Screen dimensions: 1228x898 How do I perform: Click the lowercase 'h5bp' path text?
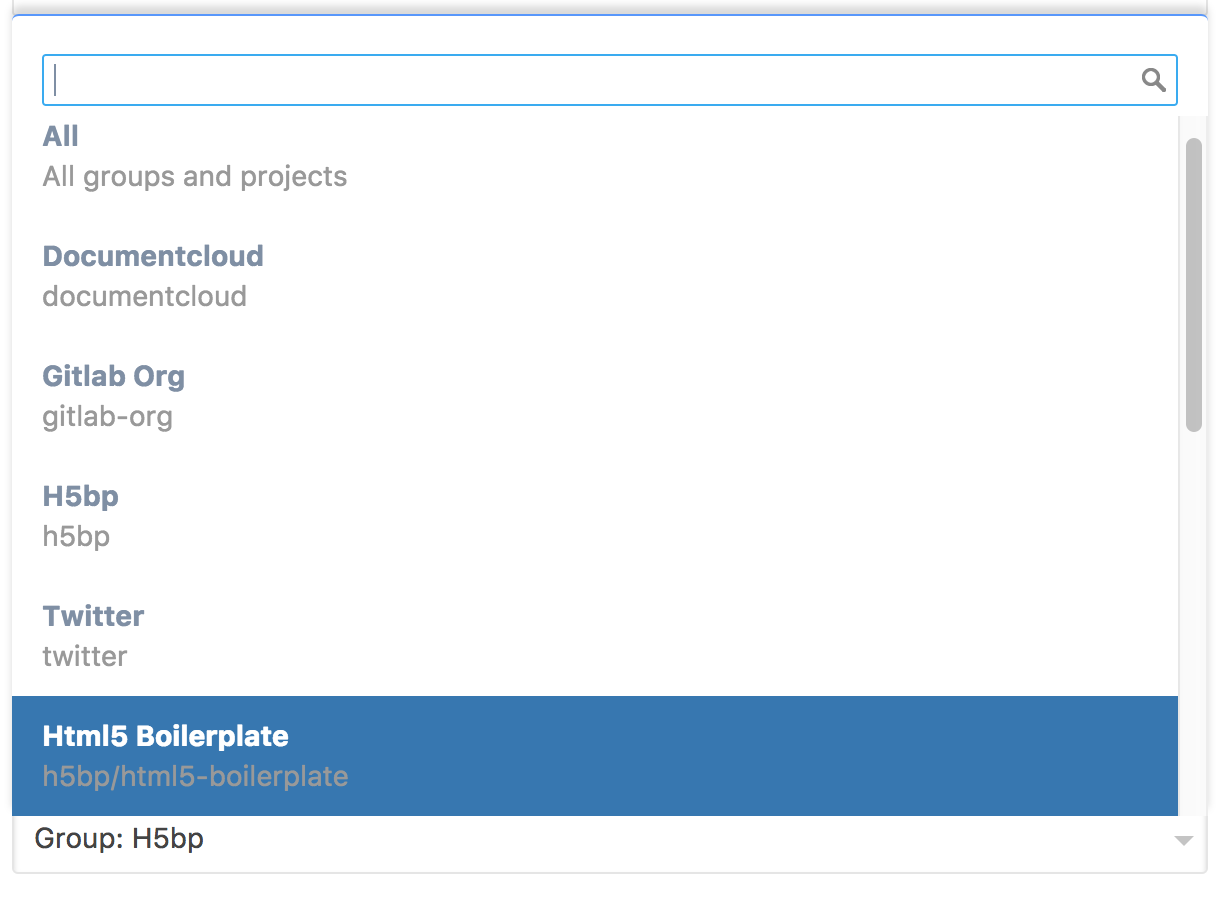click(76, 537)
